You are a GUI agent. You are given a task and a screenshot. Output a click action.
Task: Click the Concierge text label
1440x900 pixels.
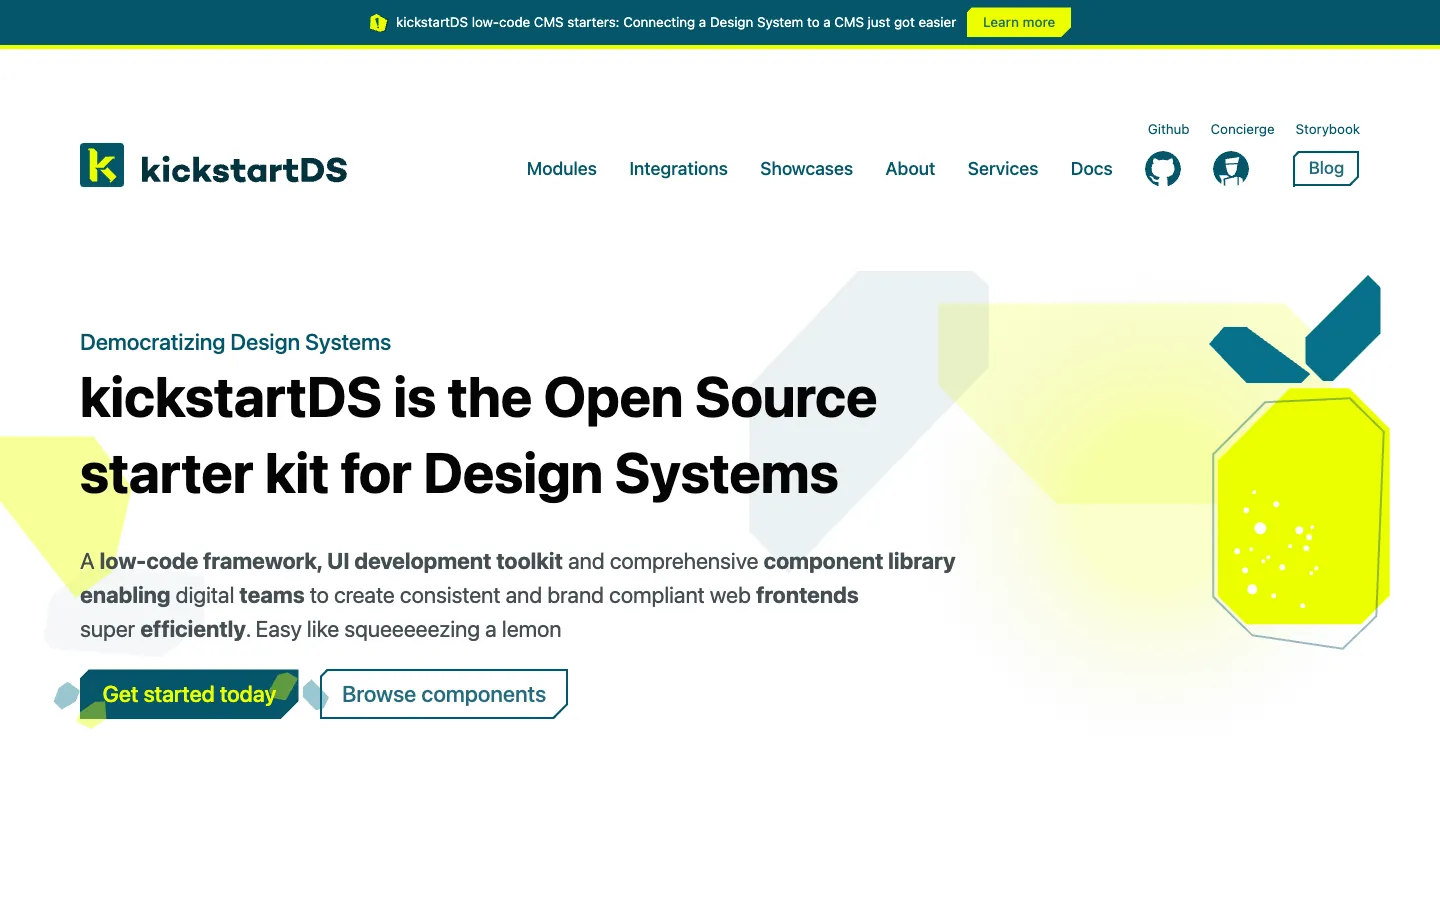point(1242,129)
